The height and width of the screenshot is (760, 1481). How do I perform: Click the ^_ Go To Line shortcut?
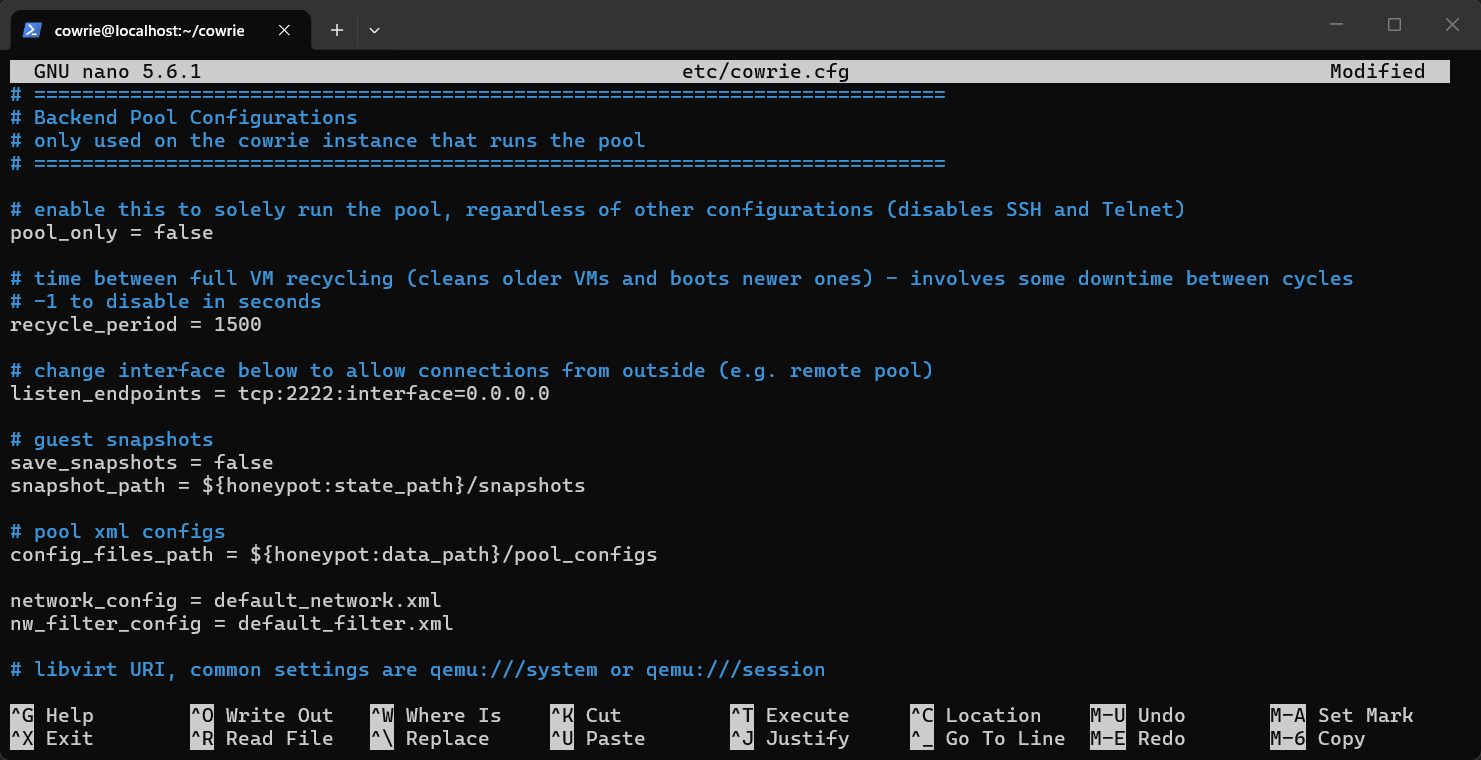tap(988, 739)
